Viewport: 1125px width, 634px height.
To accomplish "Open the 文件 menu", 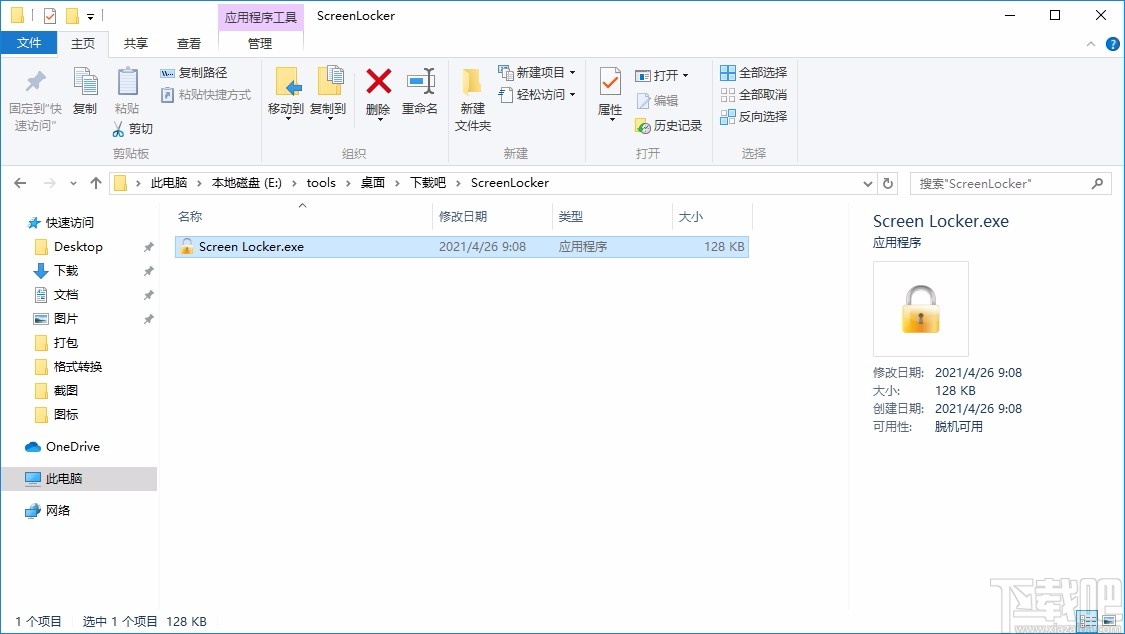I will click(x=30, y=43).
